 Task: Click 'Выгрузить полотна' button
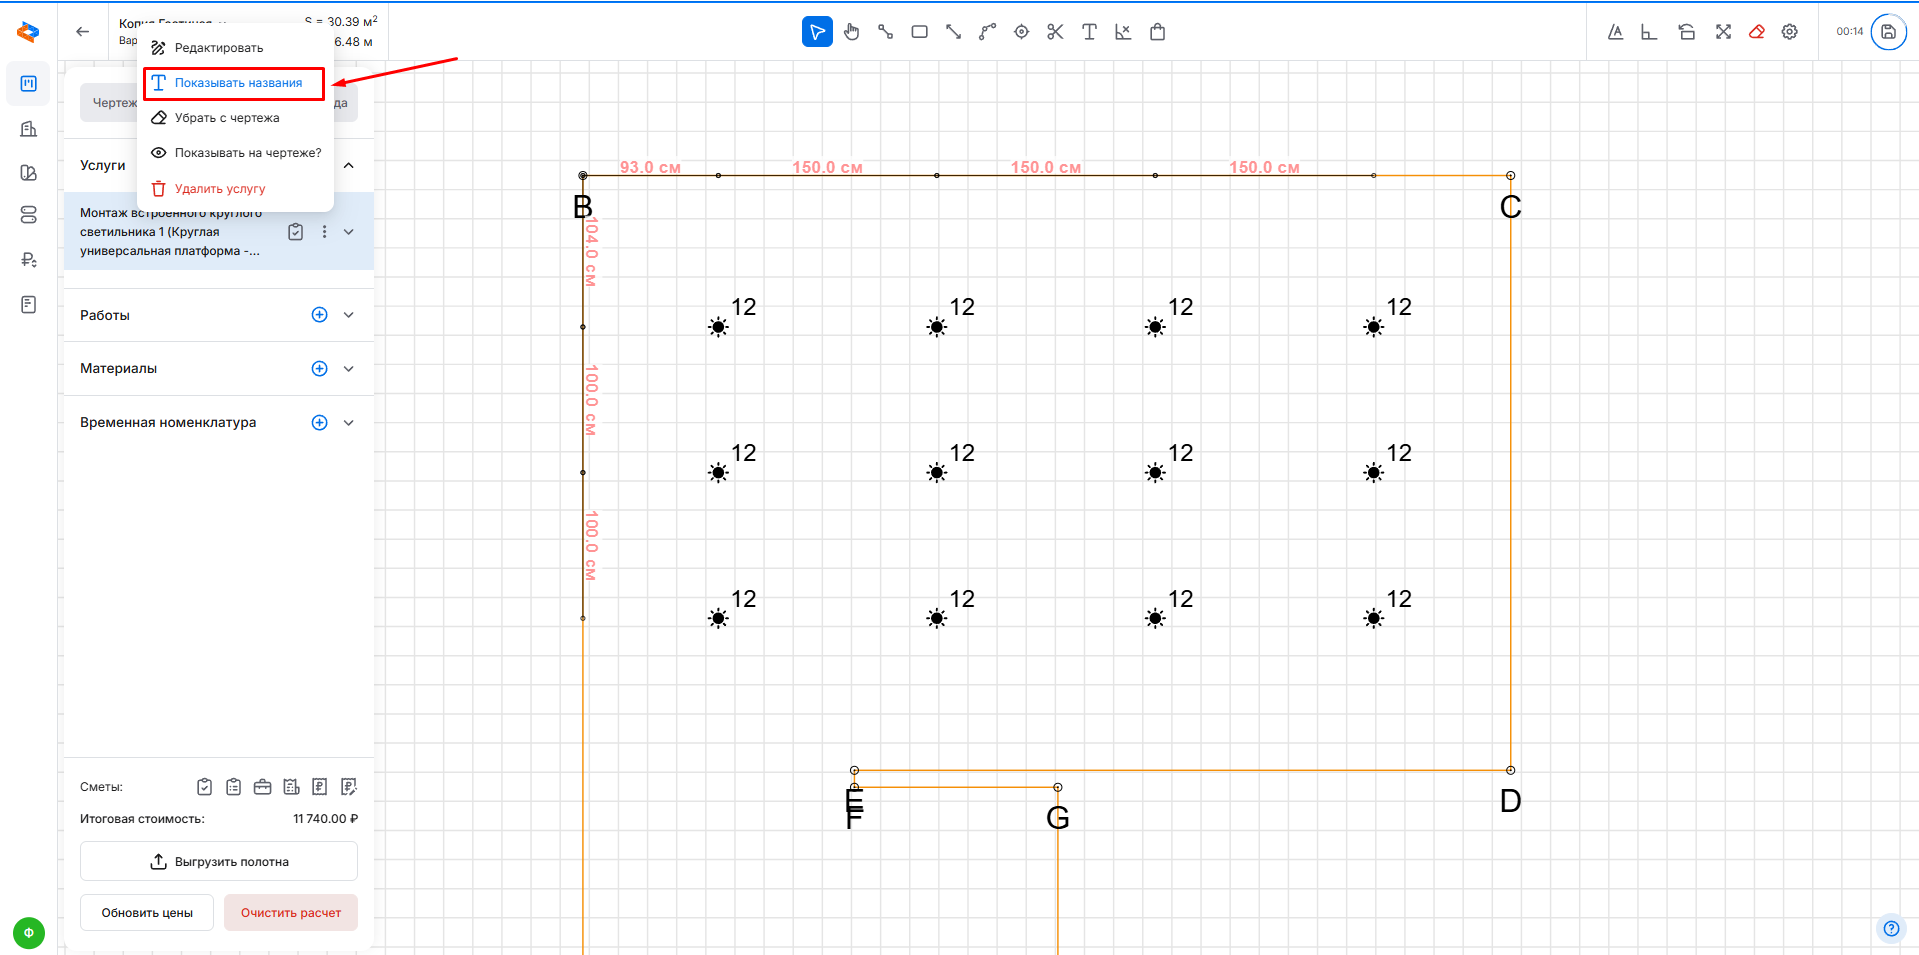coord(219,862)
